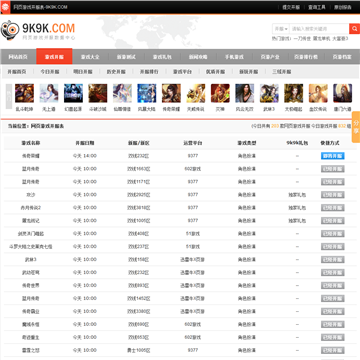Image resolution: width=360 pixels, height=360 pixels.
Task: Switch to the 游戏平台 sub-tab
Action: click(182, 72)
